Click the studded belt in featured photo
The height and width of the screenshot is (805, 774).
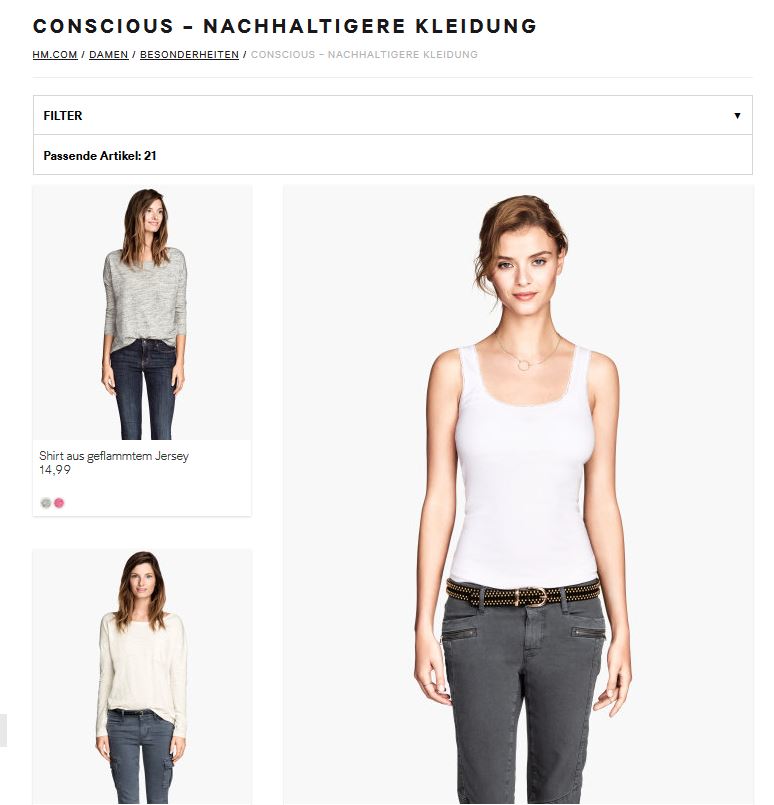point(523,593)
